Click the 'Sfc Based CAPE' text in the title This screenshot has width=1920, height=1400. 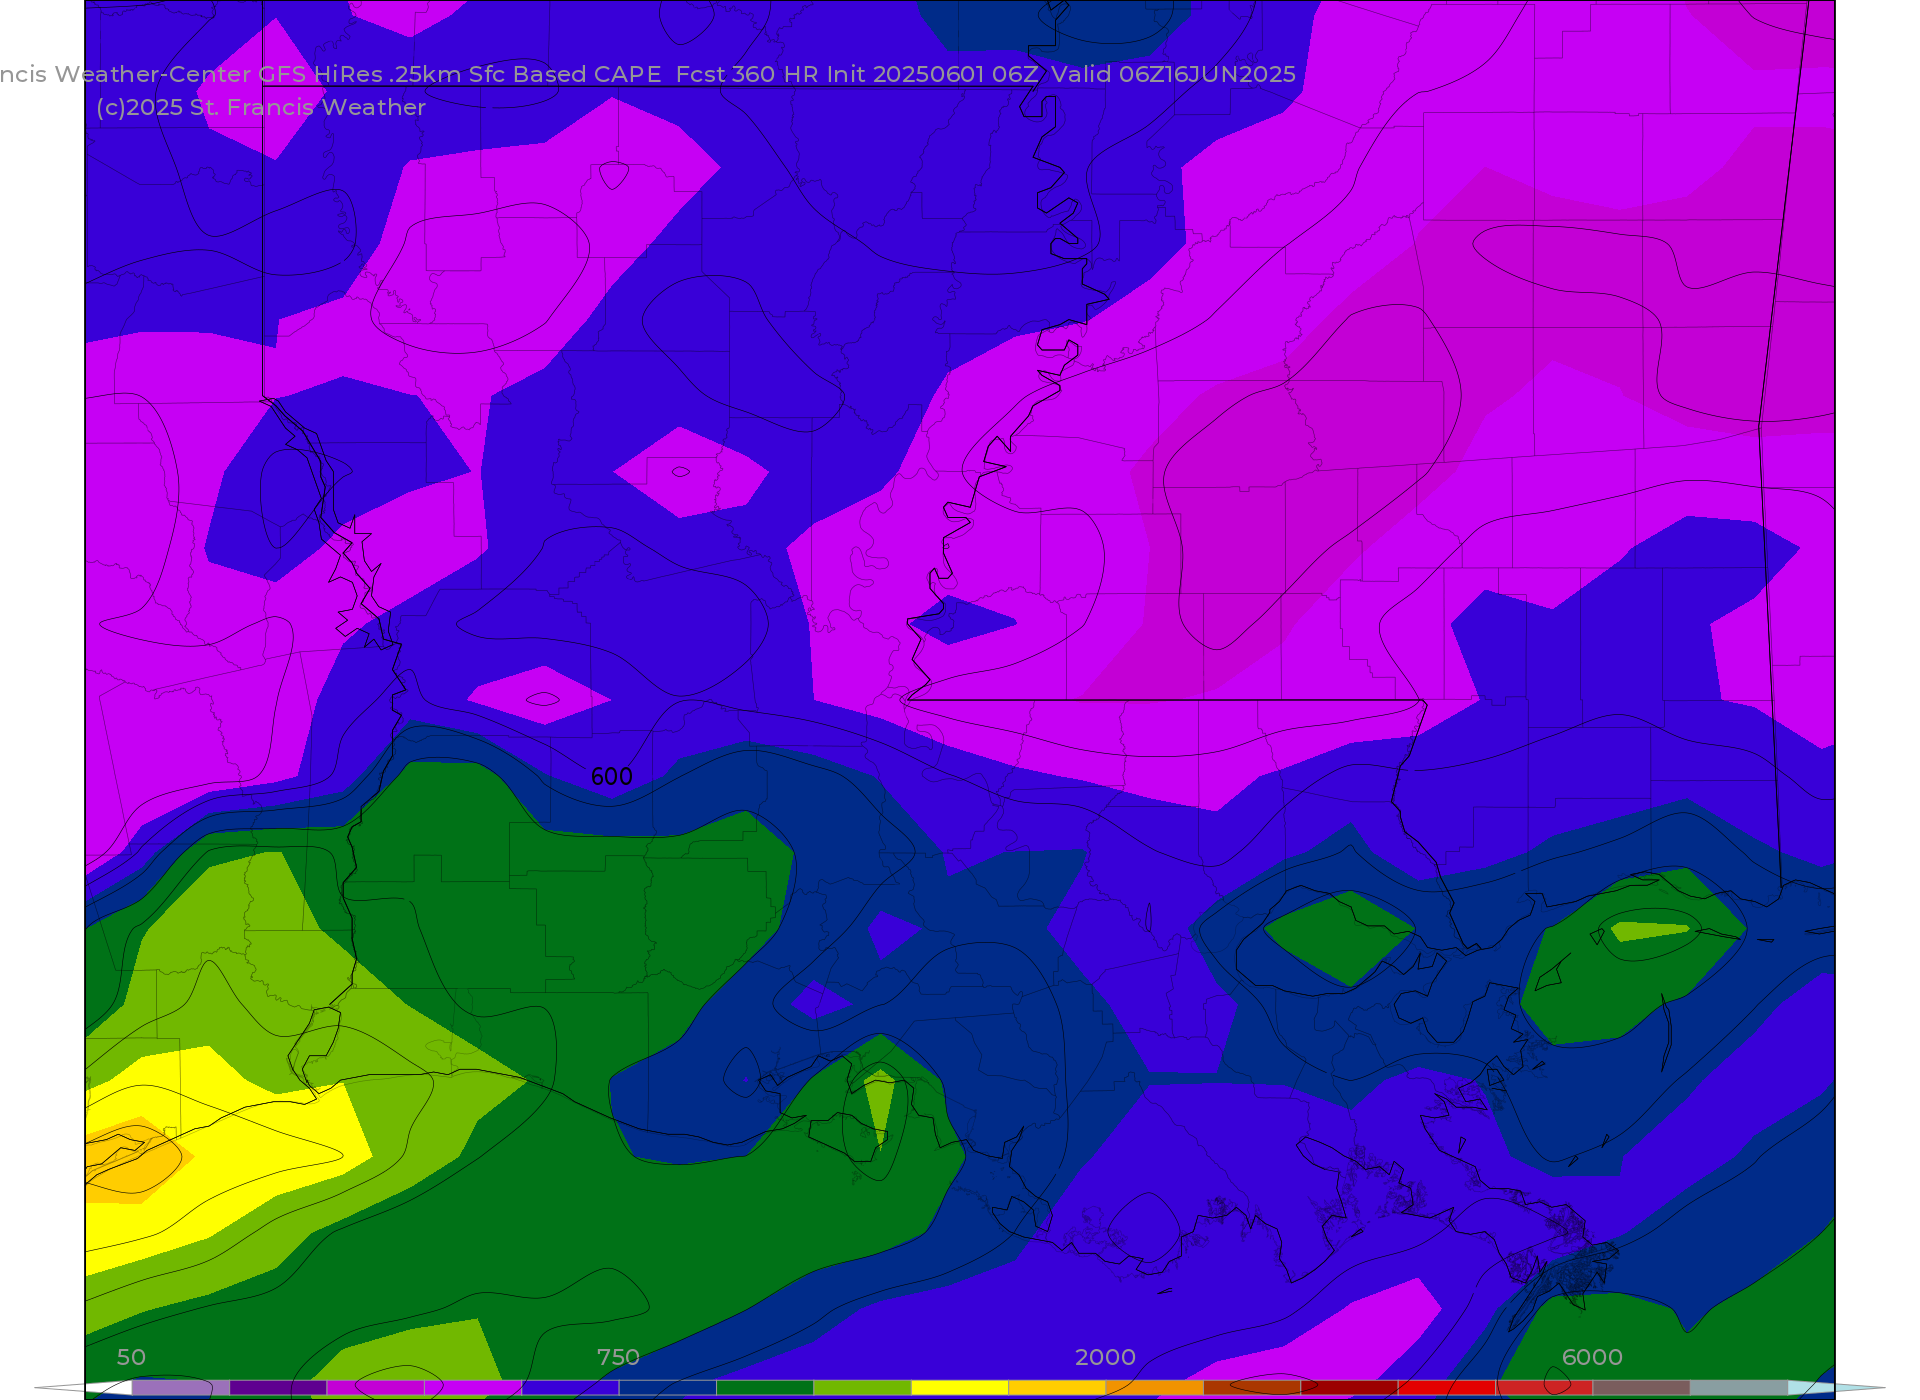point(565,74)
